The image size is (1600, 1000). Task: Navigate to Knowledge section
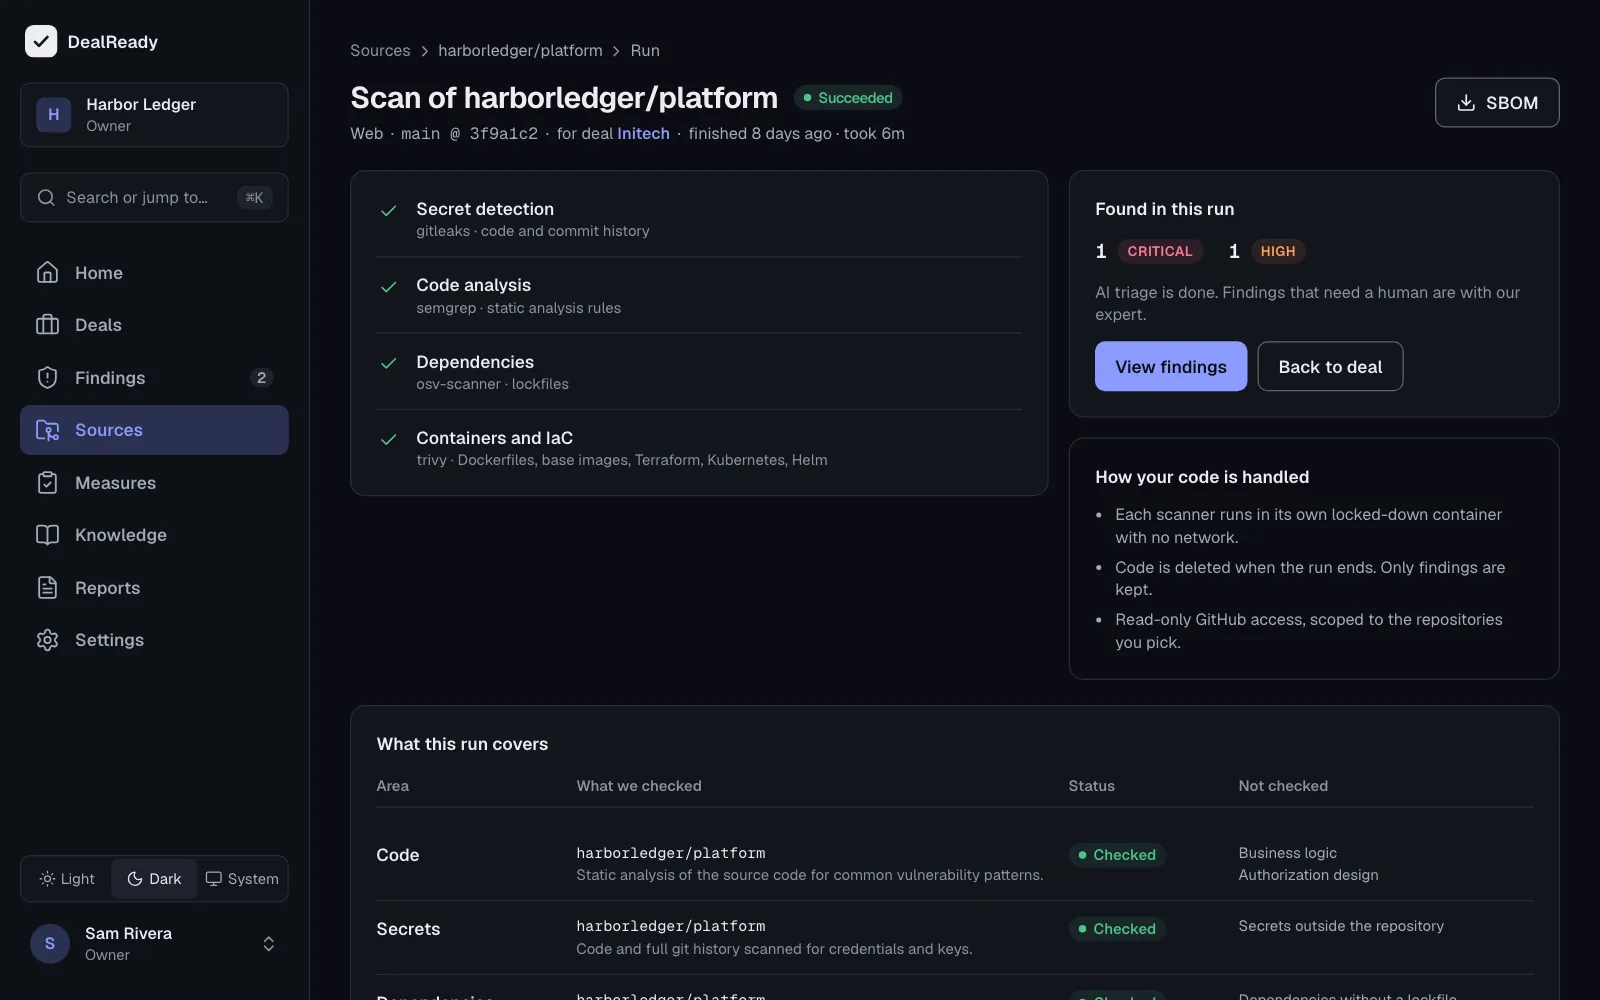click(154, 535)
